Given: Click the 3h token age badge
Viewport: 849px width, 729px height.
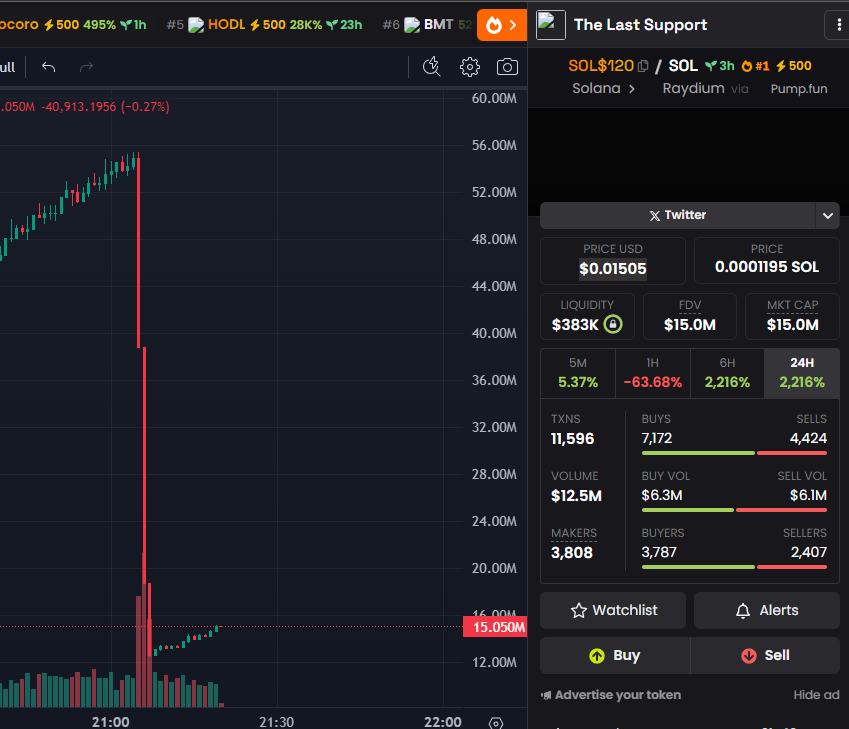Looking at the screenshot, I should pyautogui.click(x=720, y=66).
